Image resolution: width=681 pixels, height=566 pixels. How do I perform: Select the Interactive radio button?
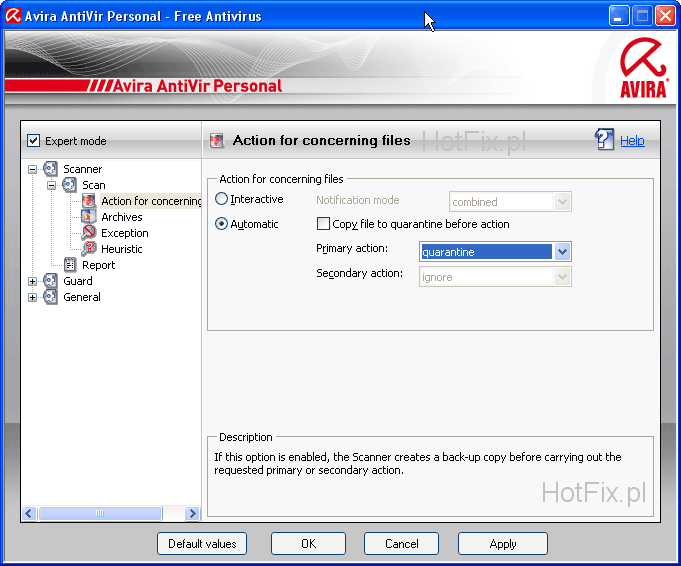click(x=222, y=200)
